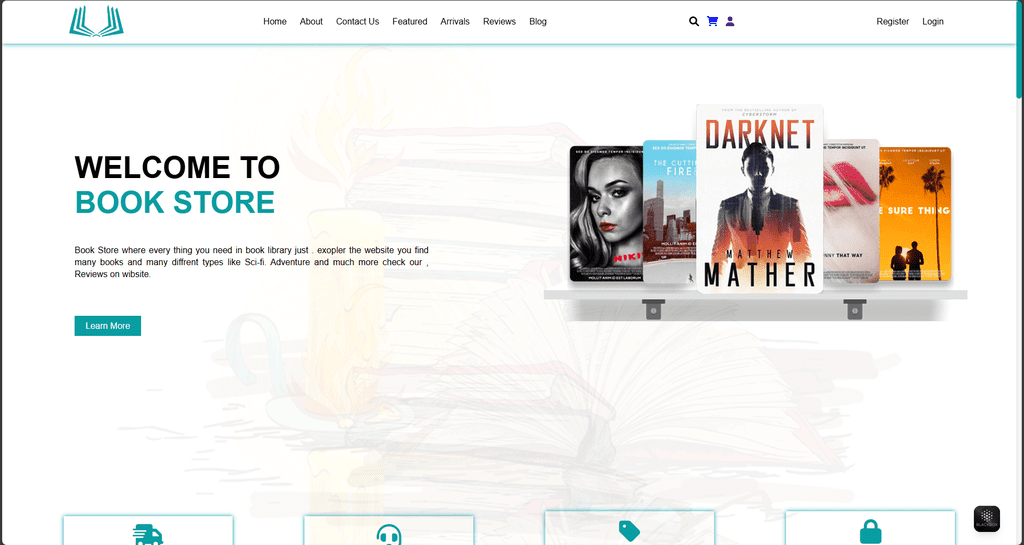Go to the Reviews section

click(499, 21)
